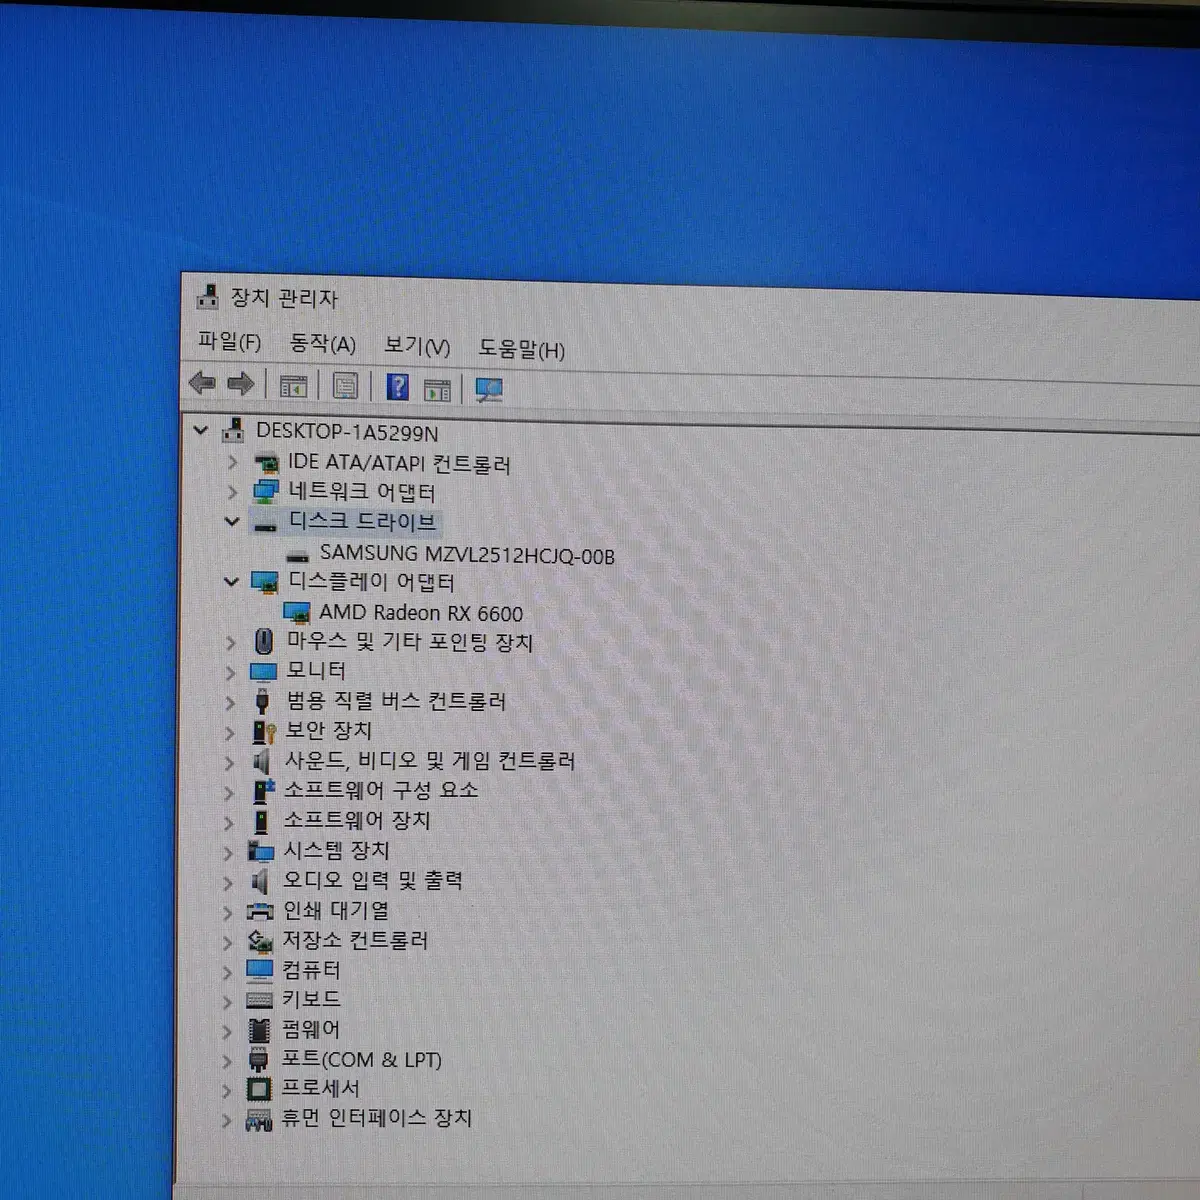Select the 펌웨어 label
Screen dimensions: 1200x1200
(311, 1029)
